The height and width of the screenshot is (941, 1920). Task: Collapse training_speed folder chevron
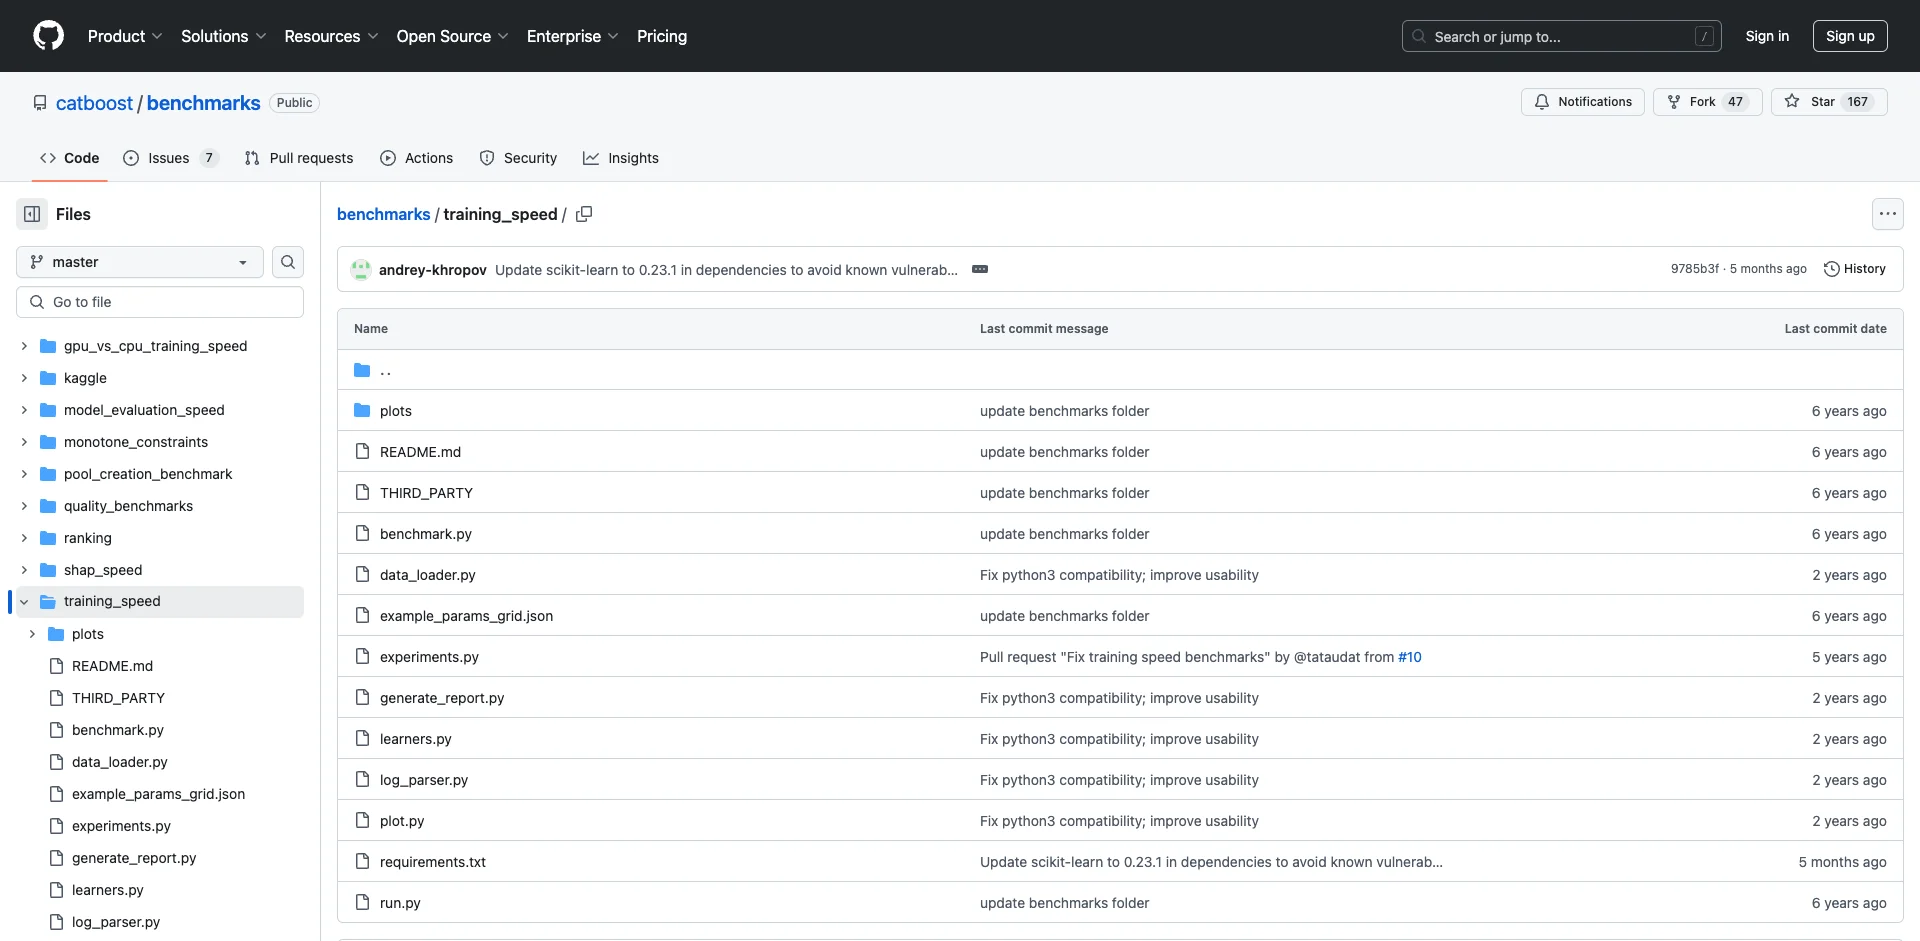[24, 602]
